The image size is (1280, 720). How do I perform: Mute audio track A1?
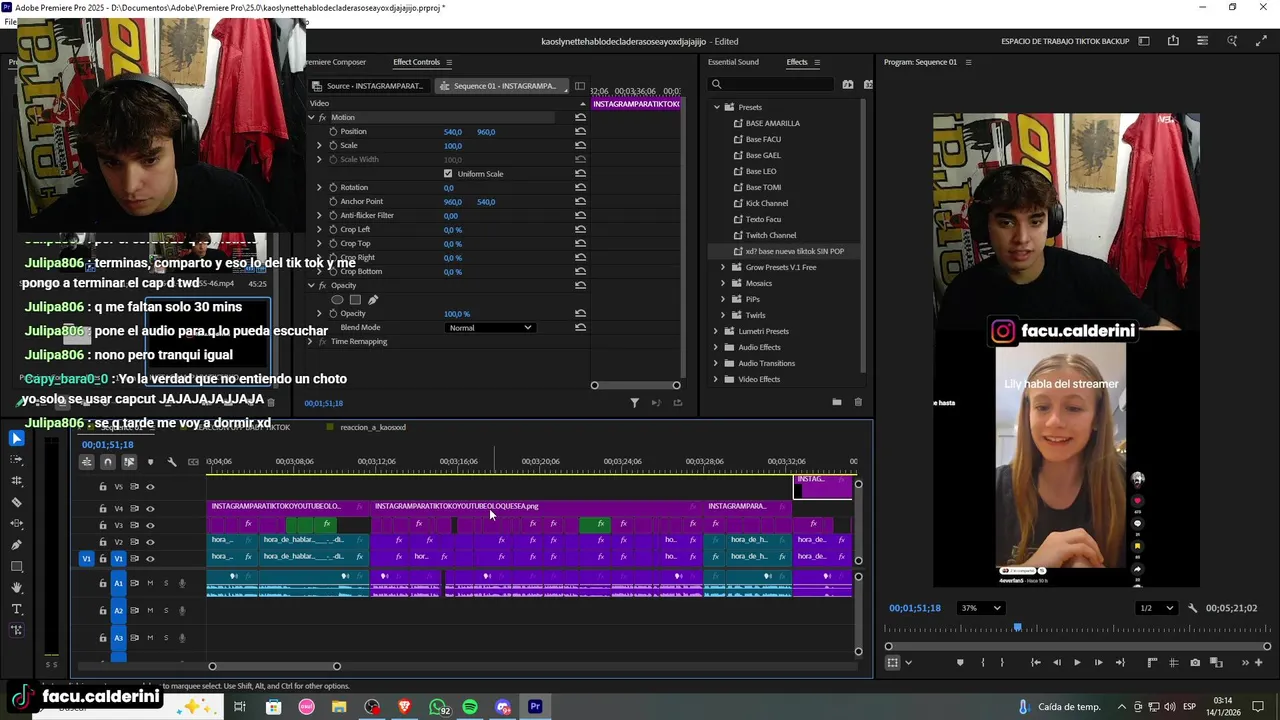(150, 583)
